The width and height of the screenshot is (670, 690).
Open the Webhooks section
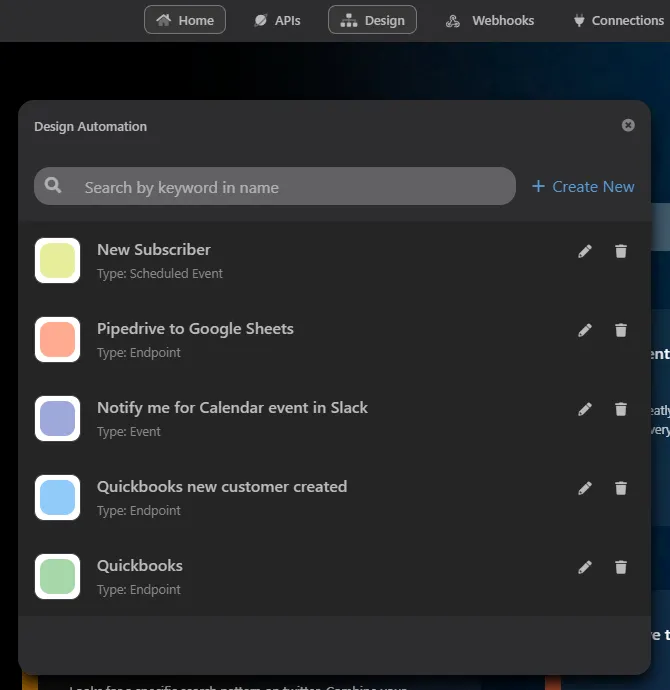[490, 20]
